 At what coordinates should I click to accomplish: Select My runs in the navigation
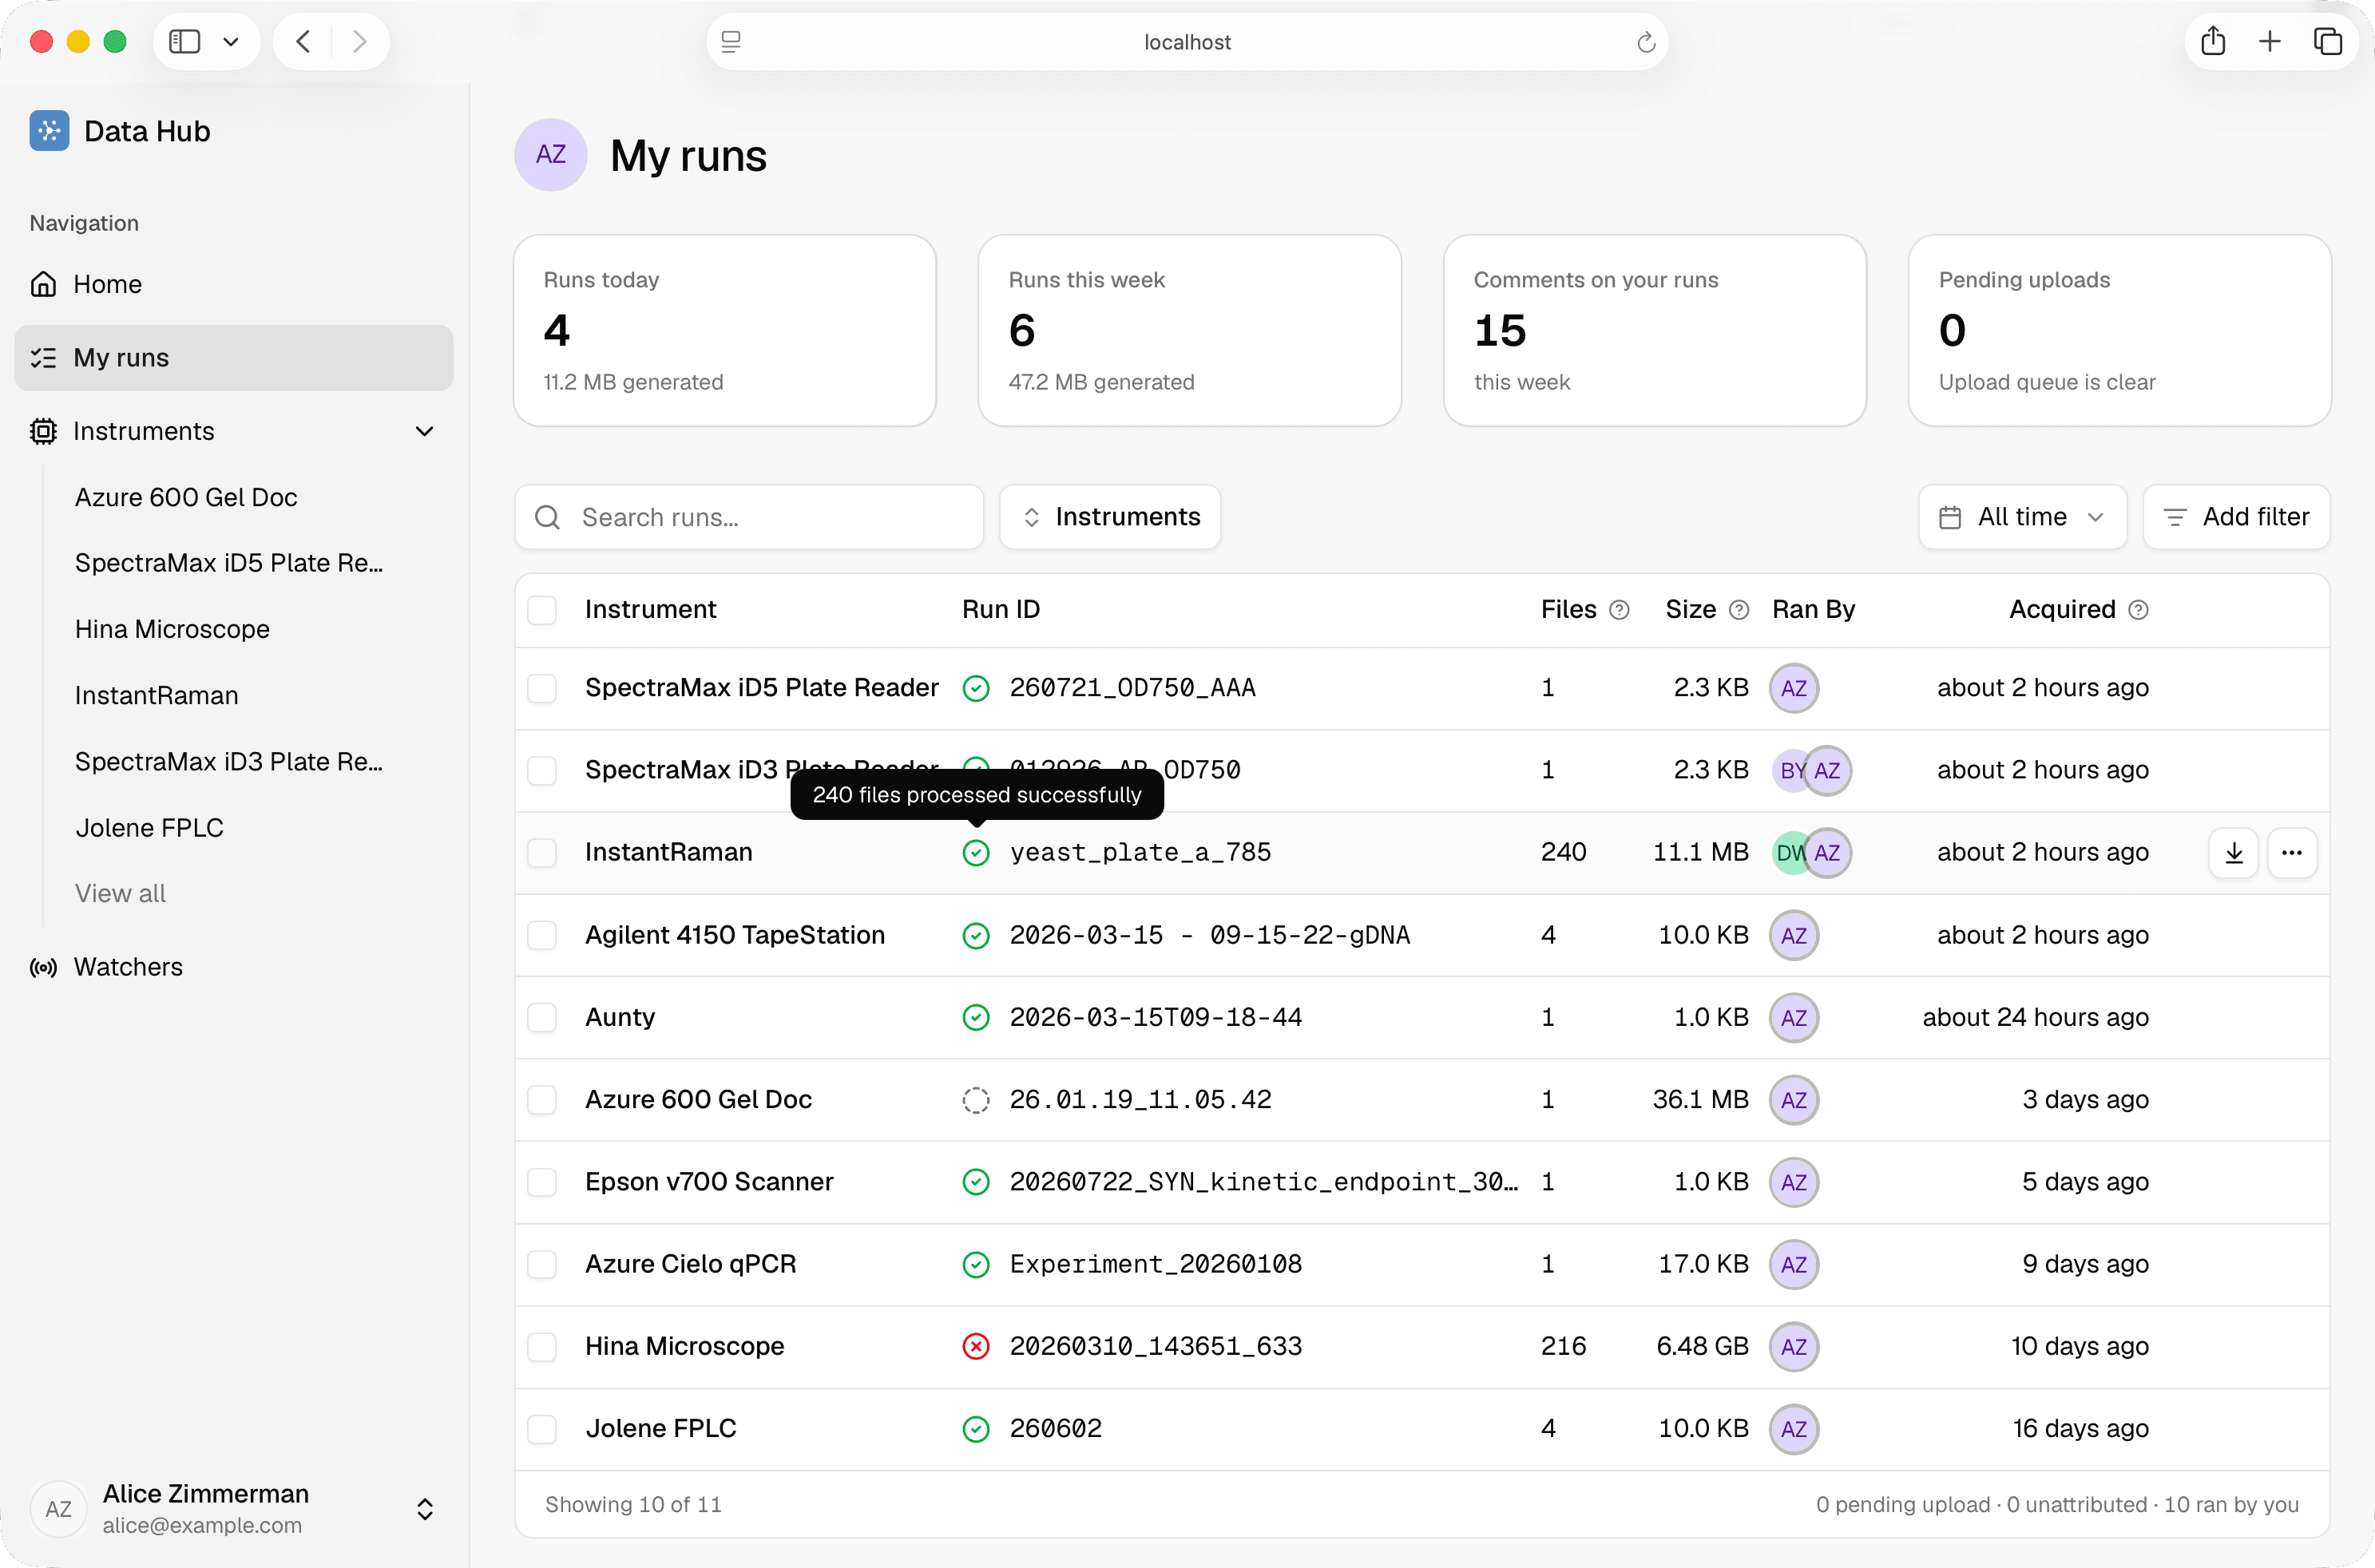(x=234, y=358)
